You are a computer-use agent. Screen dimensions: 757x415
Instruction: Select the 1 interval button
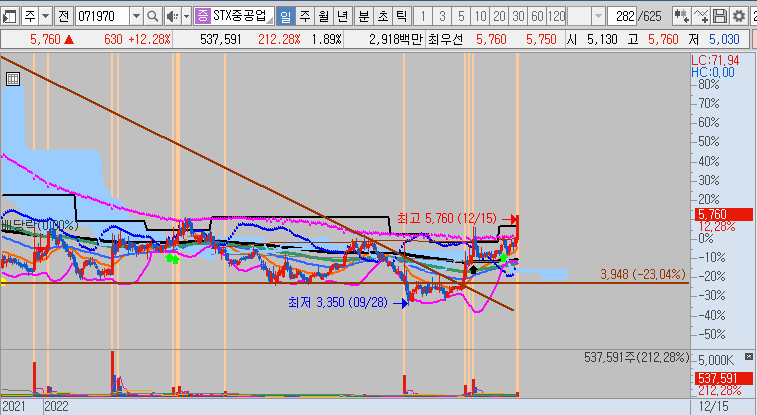click(x=423, y=16)
